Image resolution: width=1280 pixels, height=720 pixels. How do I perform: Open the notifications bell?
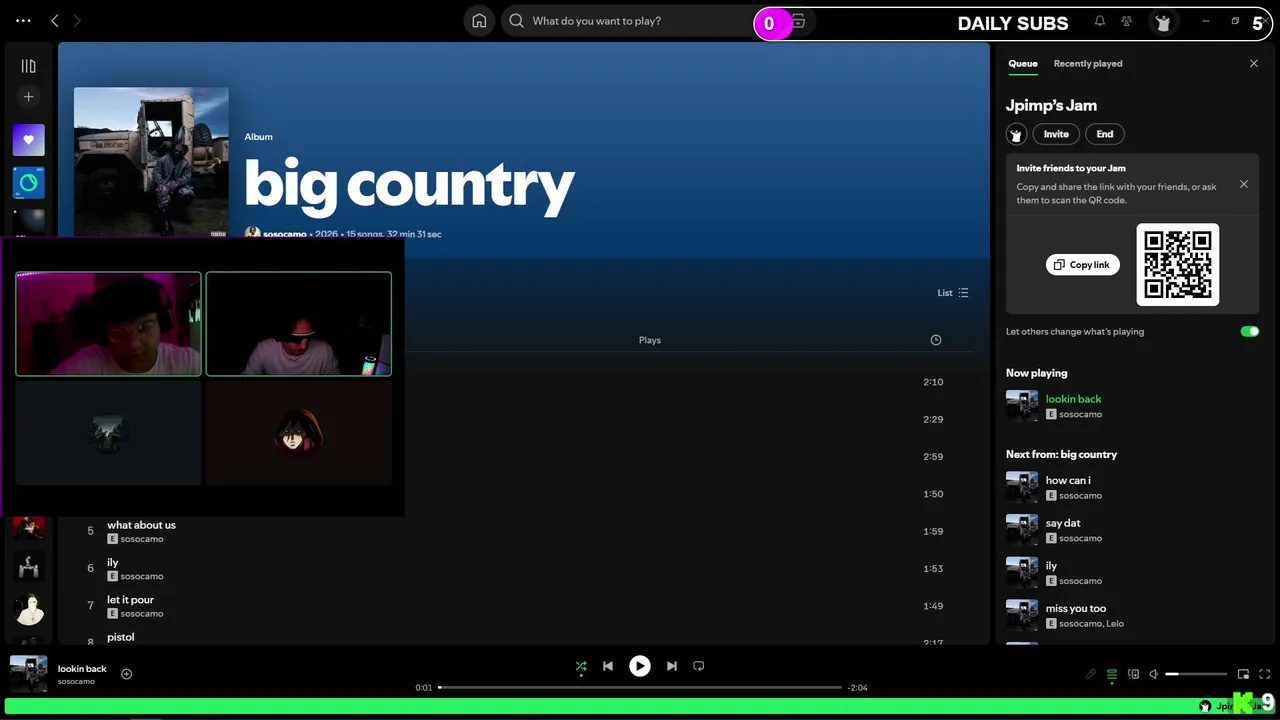click(1100, 21)
